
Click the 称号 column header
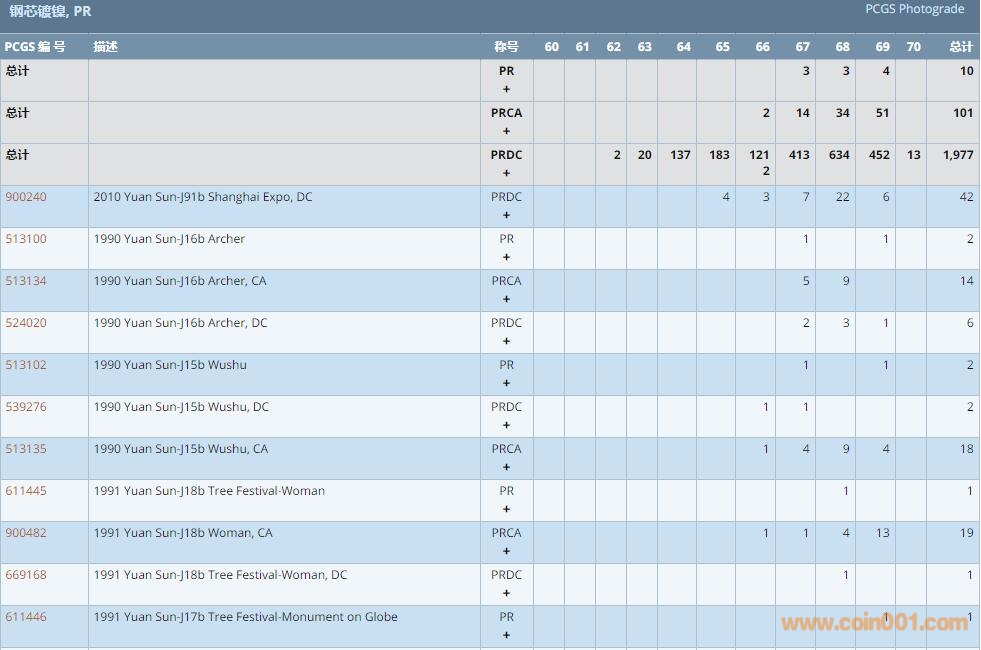(x=506, y=47)
